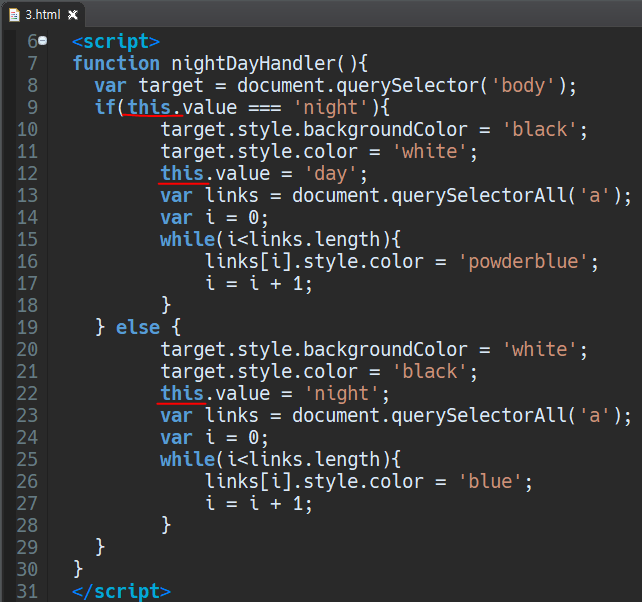Click the 'white' string on line 20
642x602 pixels.
pos(539,350)
